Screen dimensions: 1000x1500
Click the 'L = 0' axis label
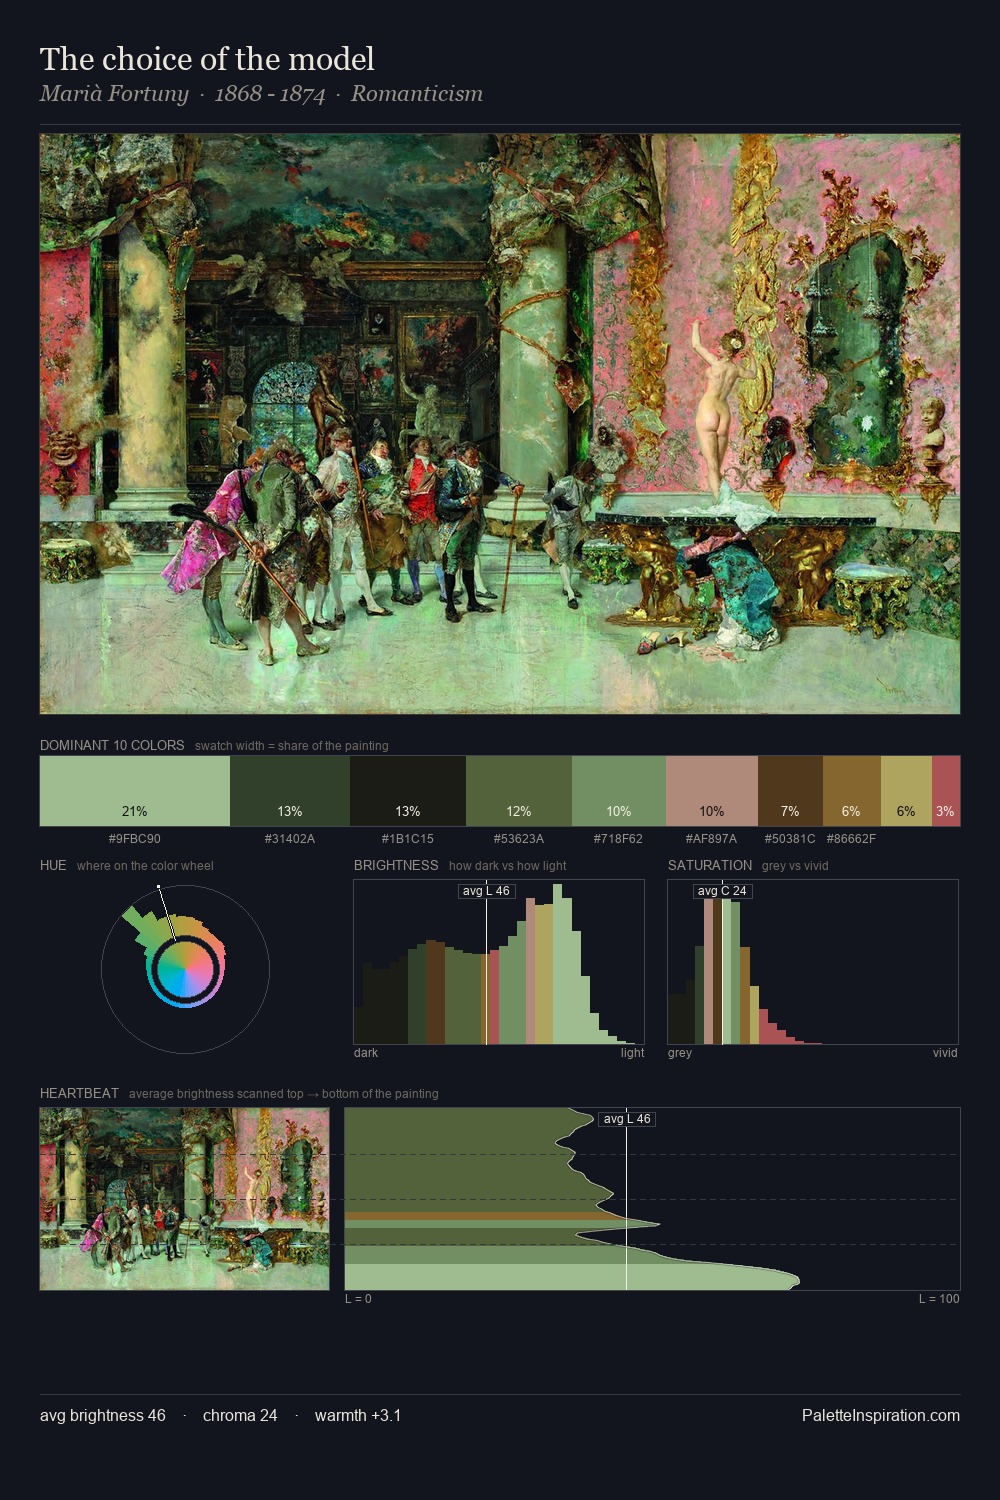click(x=358, y=1299)
